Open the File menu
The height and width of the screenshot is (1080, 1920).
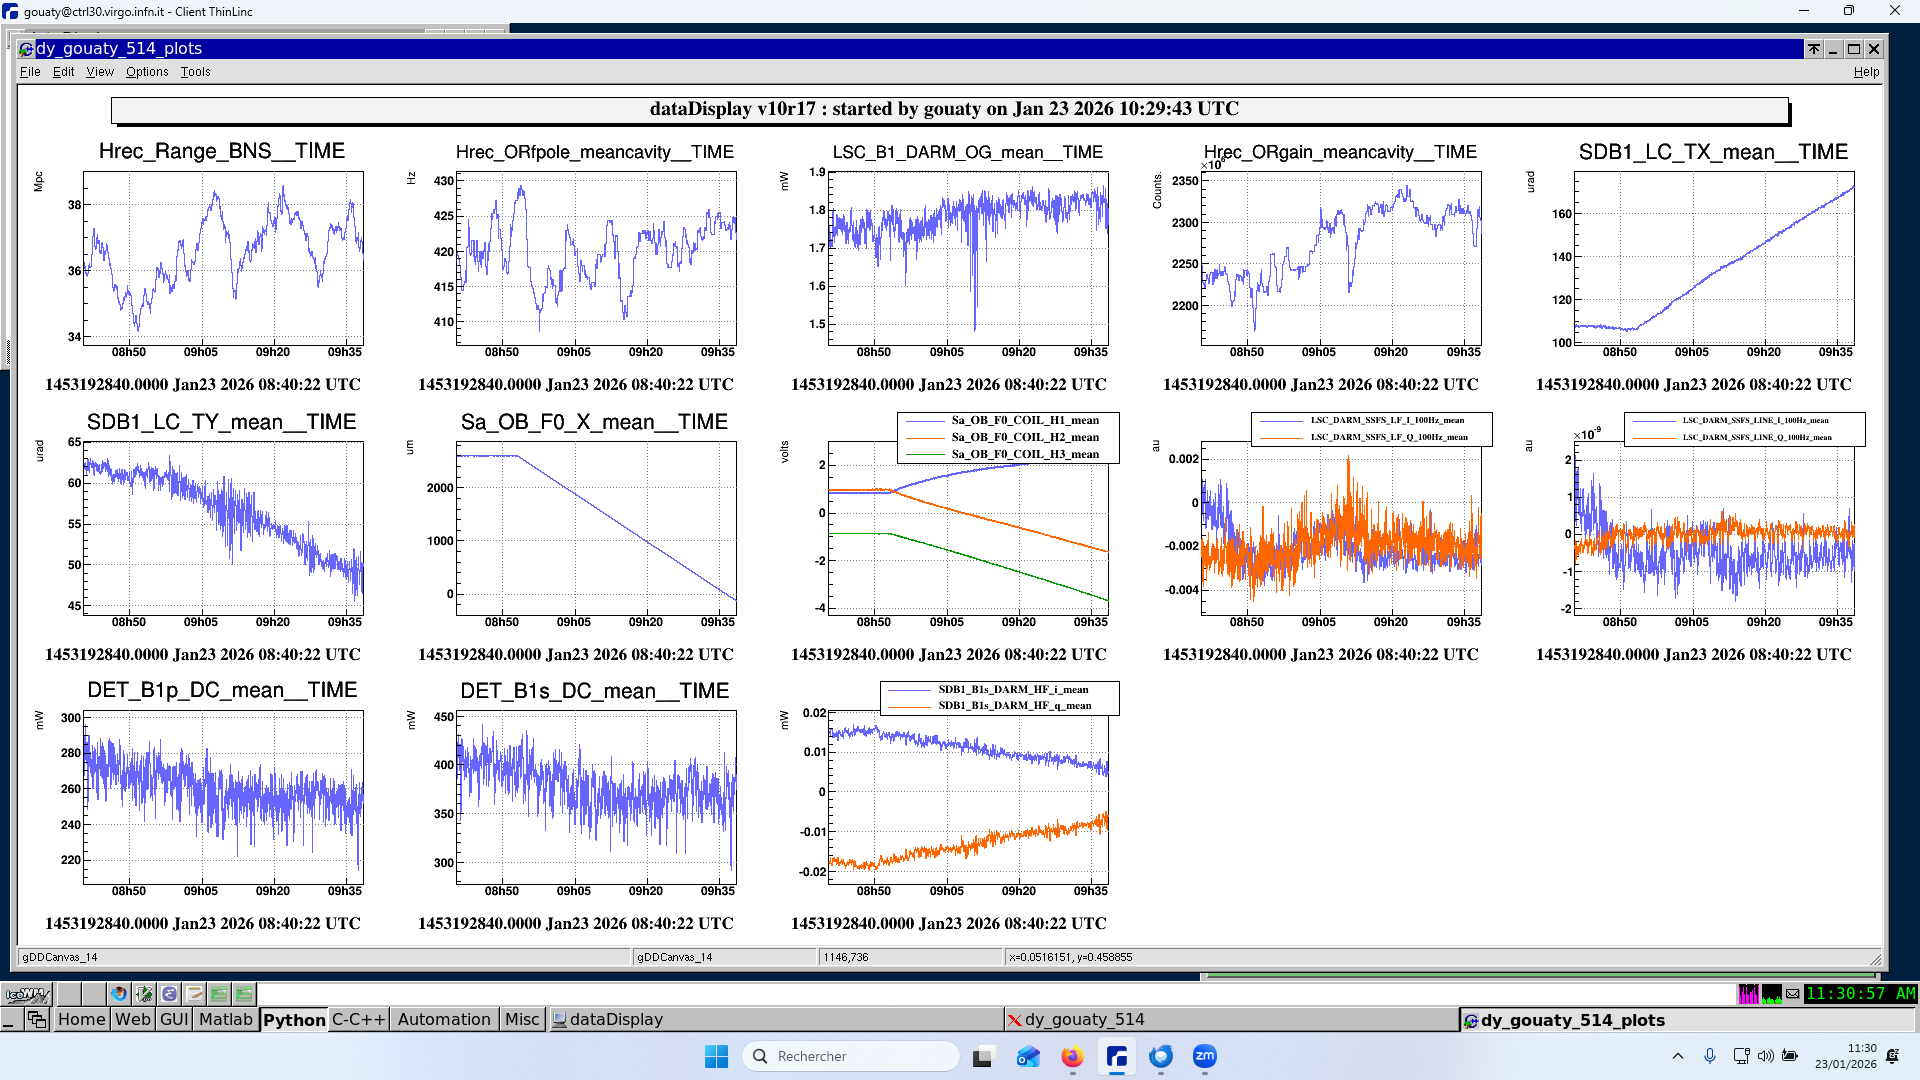click(x=30, y=72)
